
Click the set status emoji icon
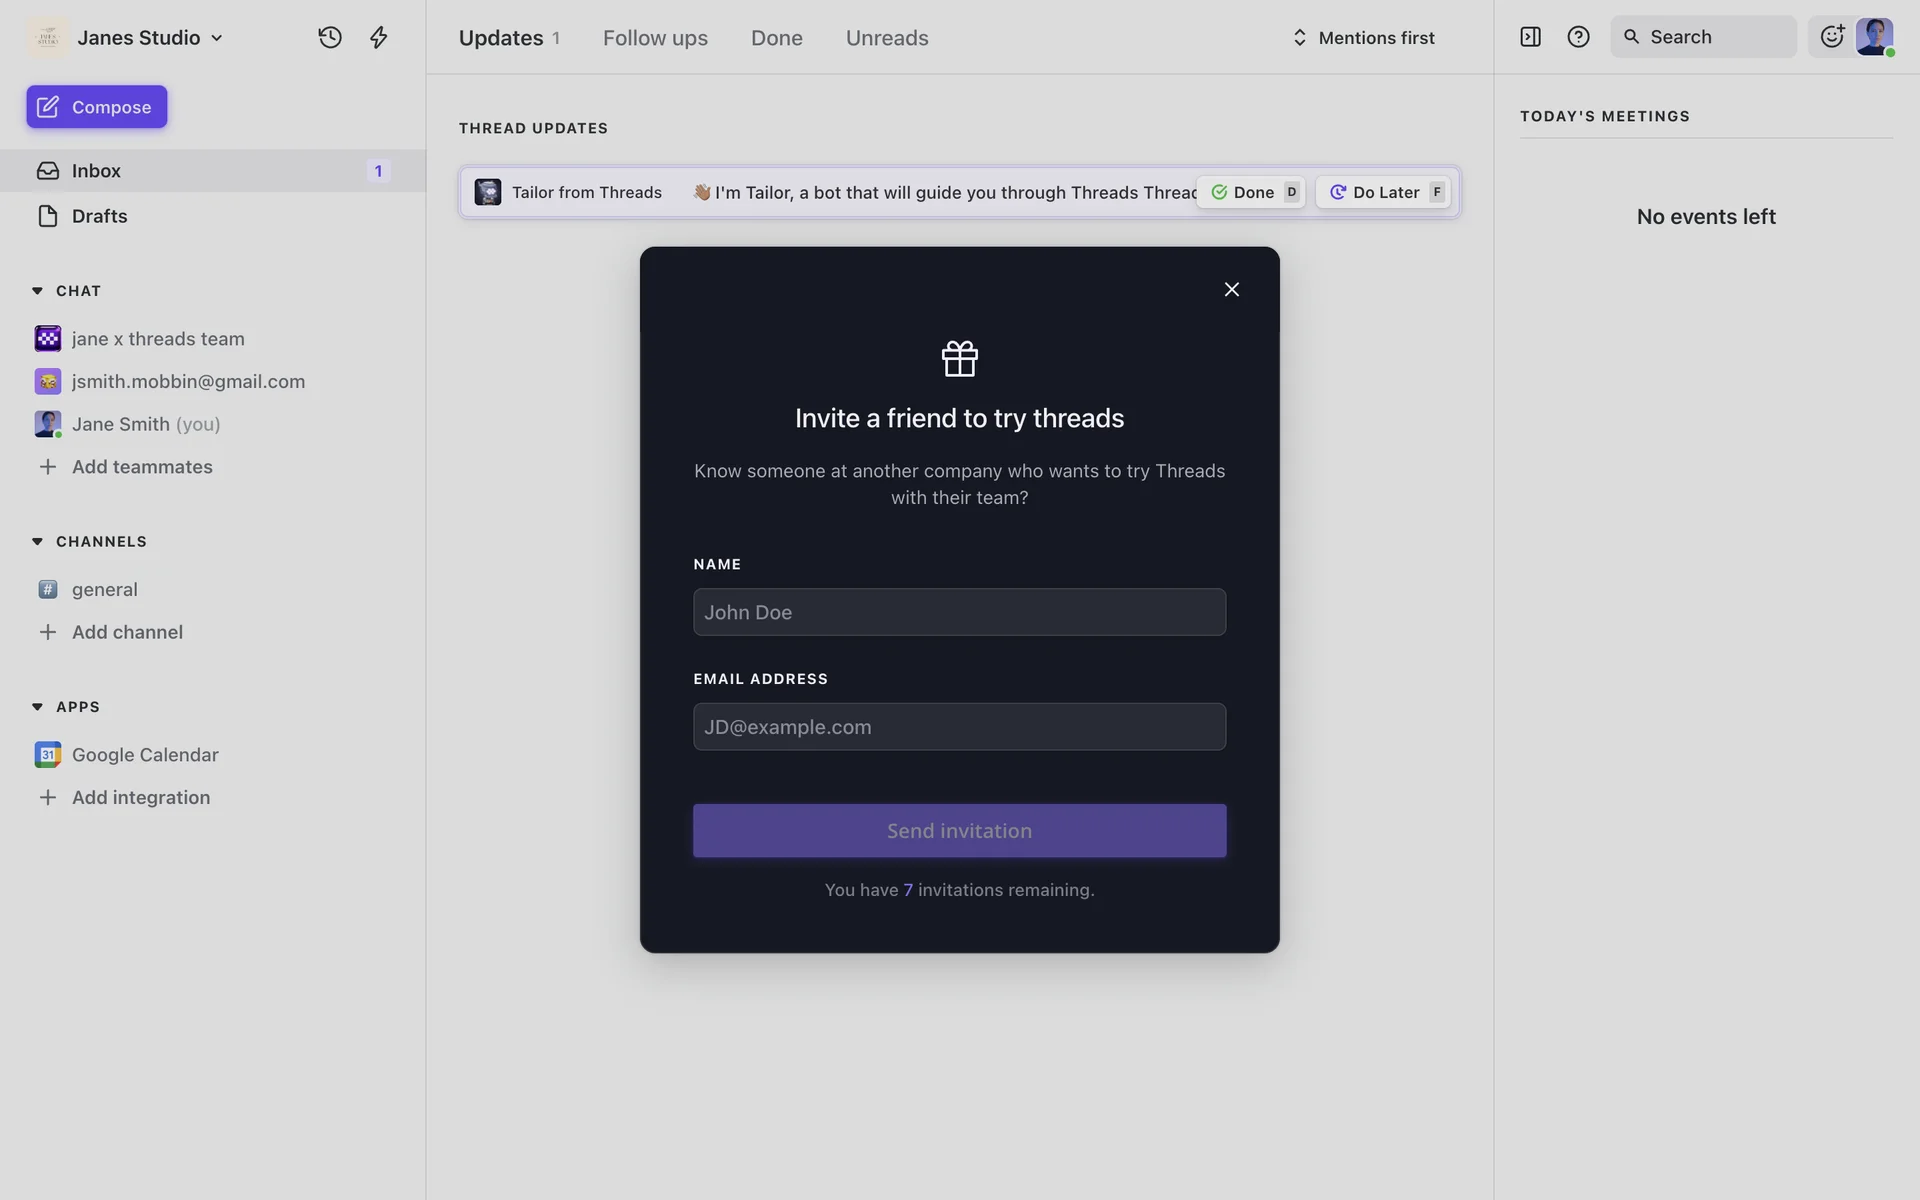click(x=1831, y=37)
